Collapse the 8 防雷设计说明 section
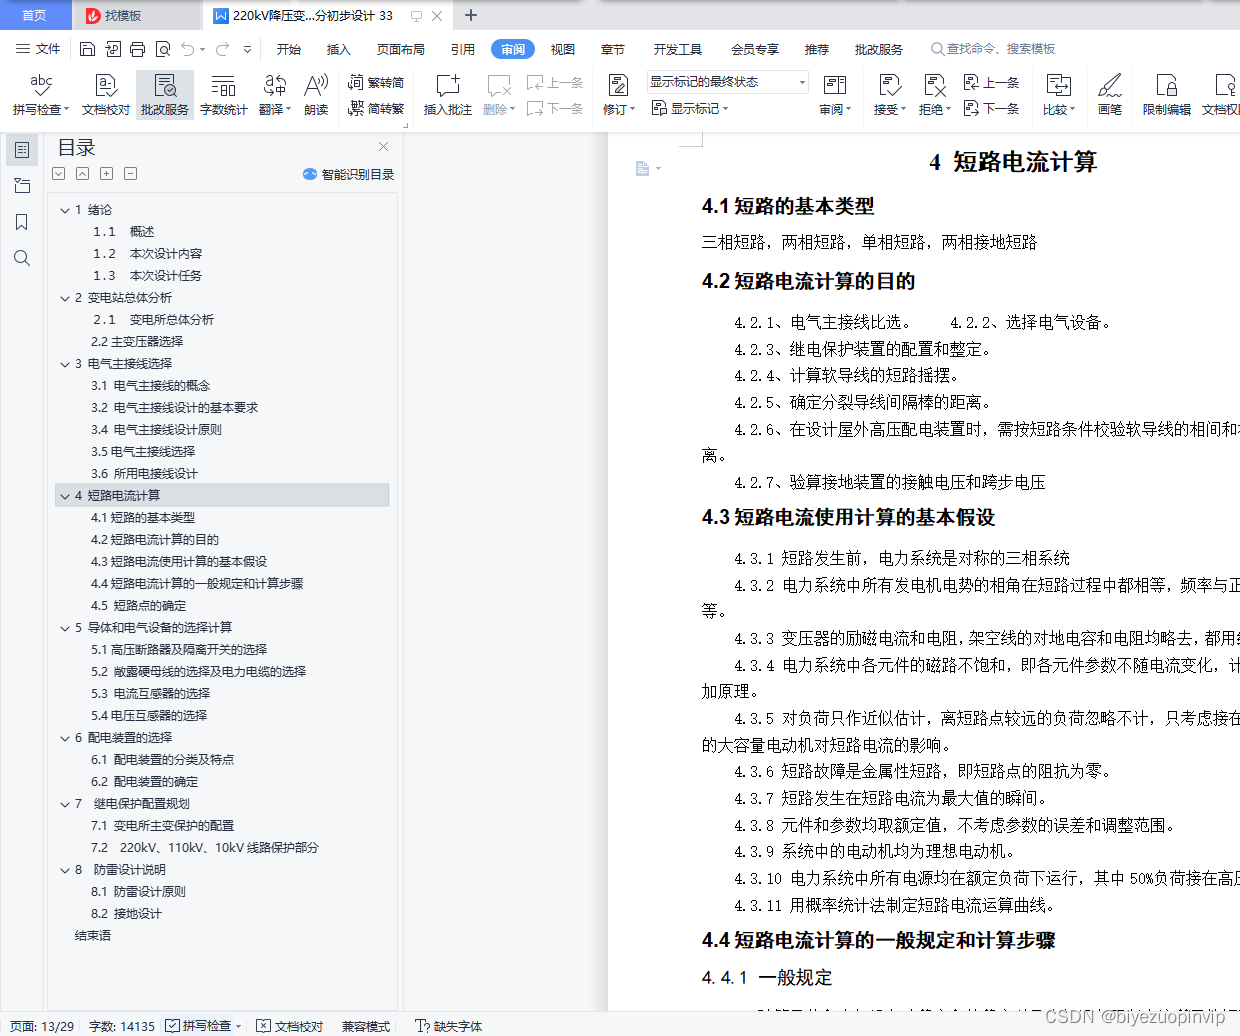 pos(65,870)
